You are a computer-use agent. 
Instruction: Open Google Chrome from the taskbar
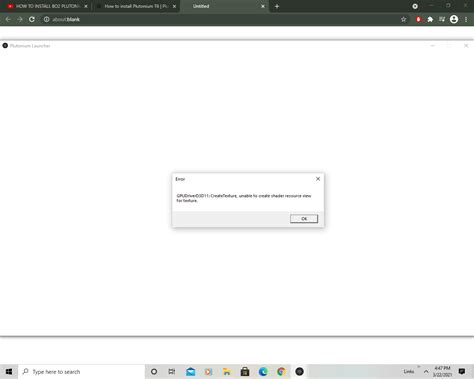click(281, 371)
